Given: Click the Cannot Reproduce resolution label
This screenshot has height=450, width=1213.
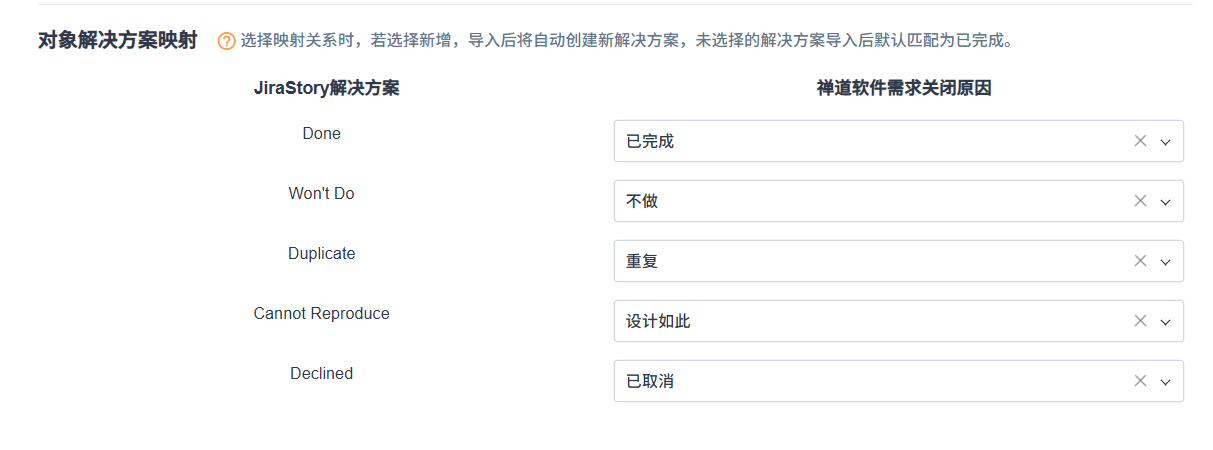Looking at the screenshot, I should coord(321,313).
